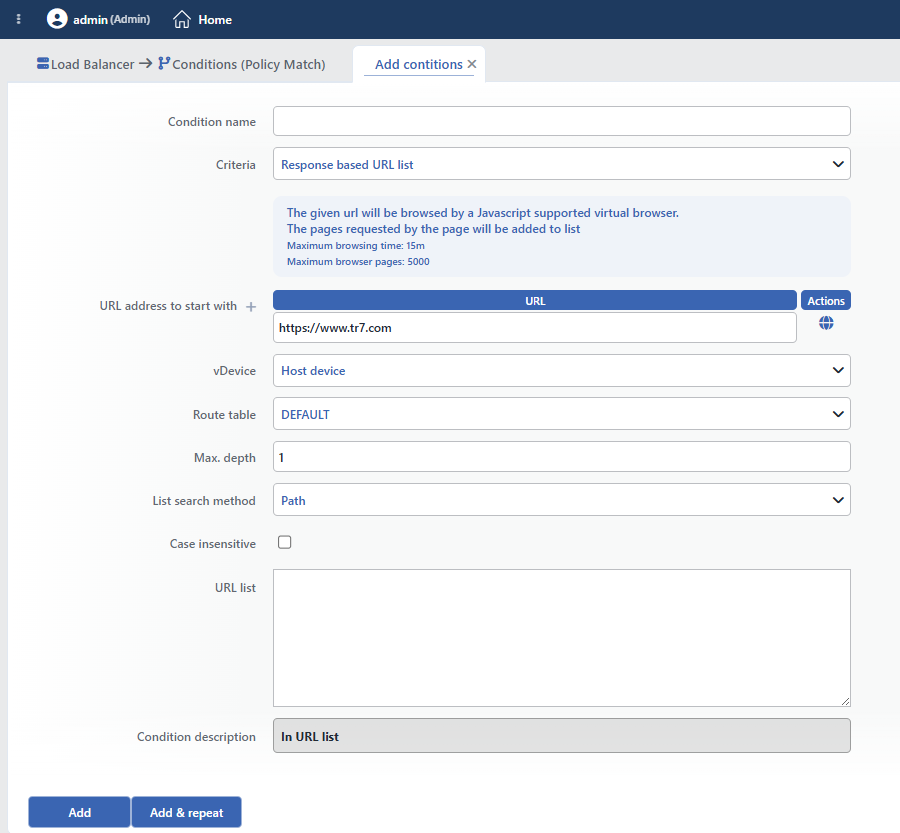Close the Add contitions tab
Screen dimensions: 900x833
pyautogui.click(x=472, y=64)
